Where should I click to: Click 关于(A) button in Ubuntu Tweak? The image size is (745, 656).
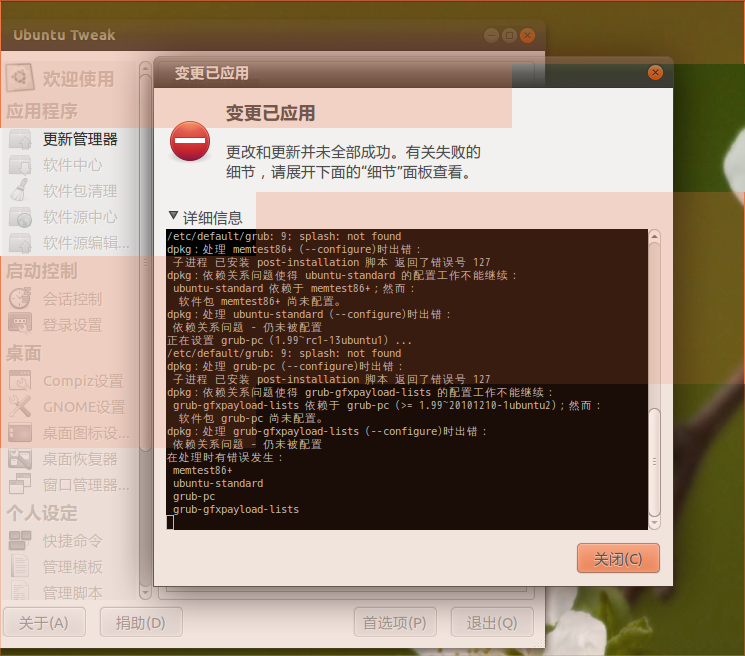coord(44,622)
